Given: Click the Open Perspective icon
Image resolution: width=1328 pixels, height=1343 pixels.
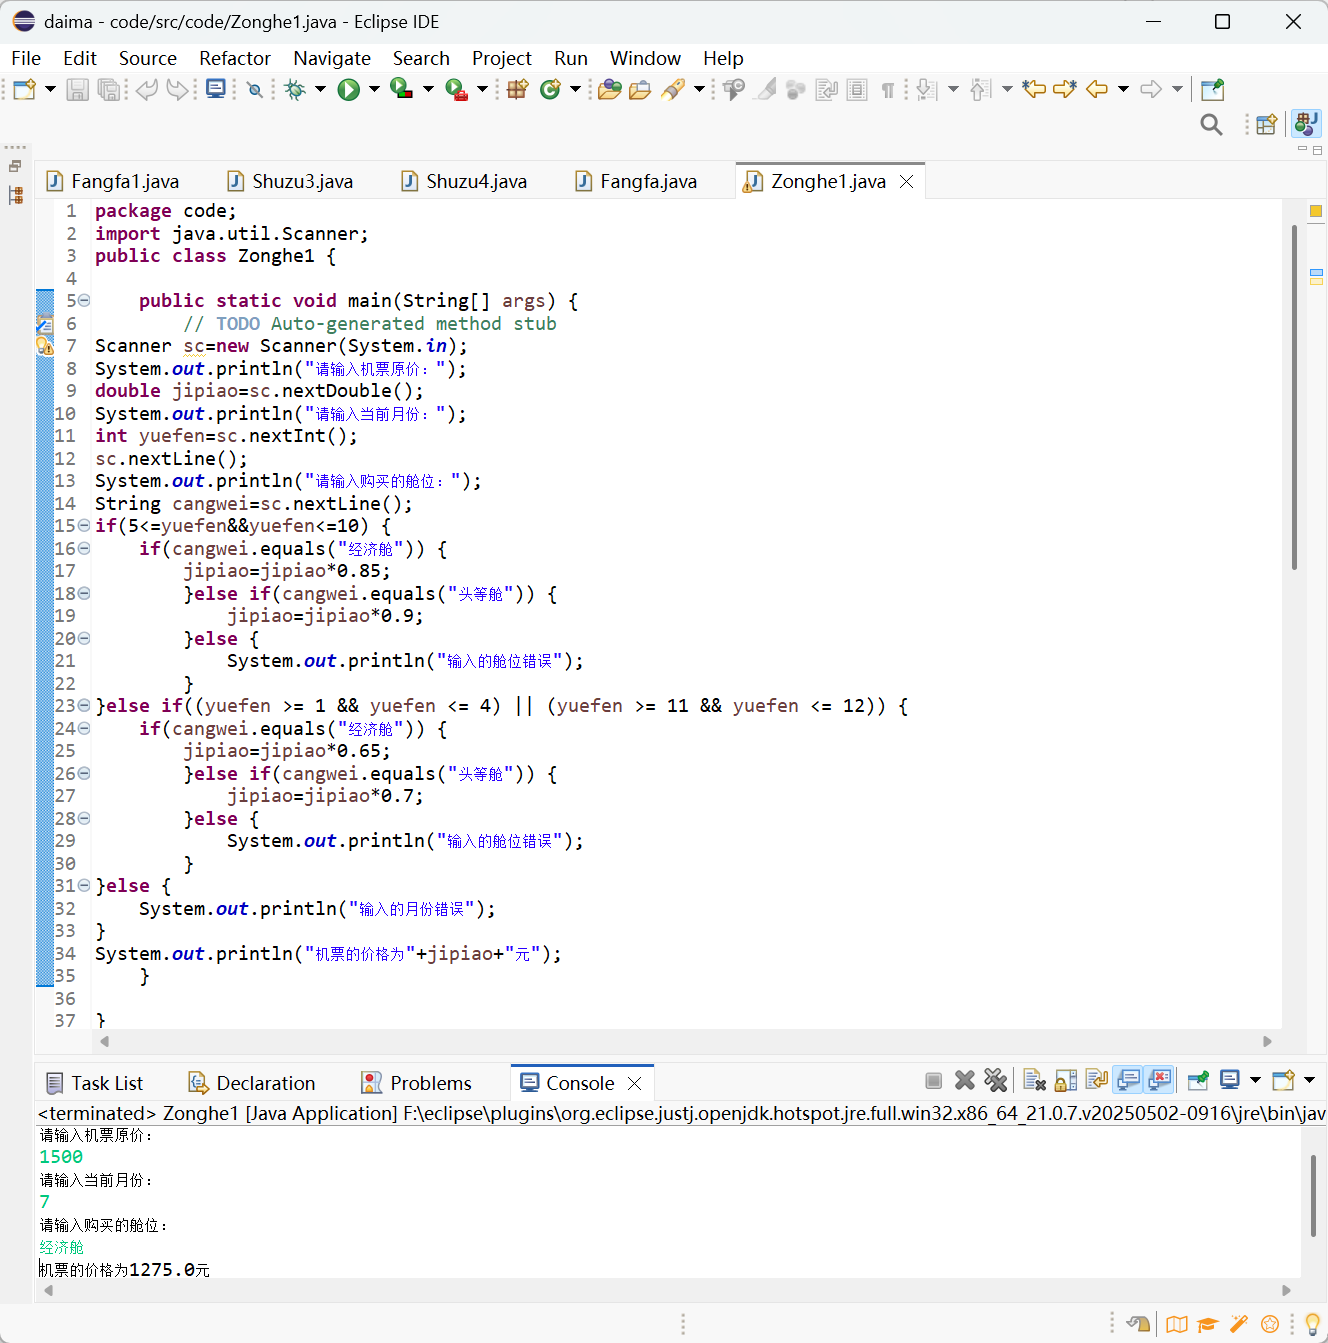Looking at the screenshot, I should click(1267, 124).
